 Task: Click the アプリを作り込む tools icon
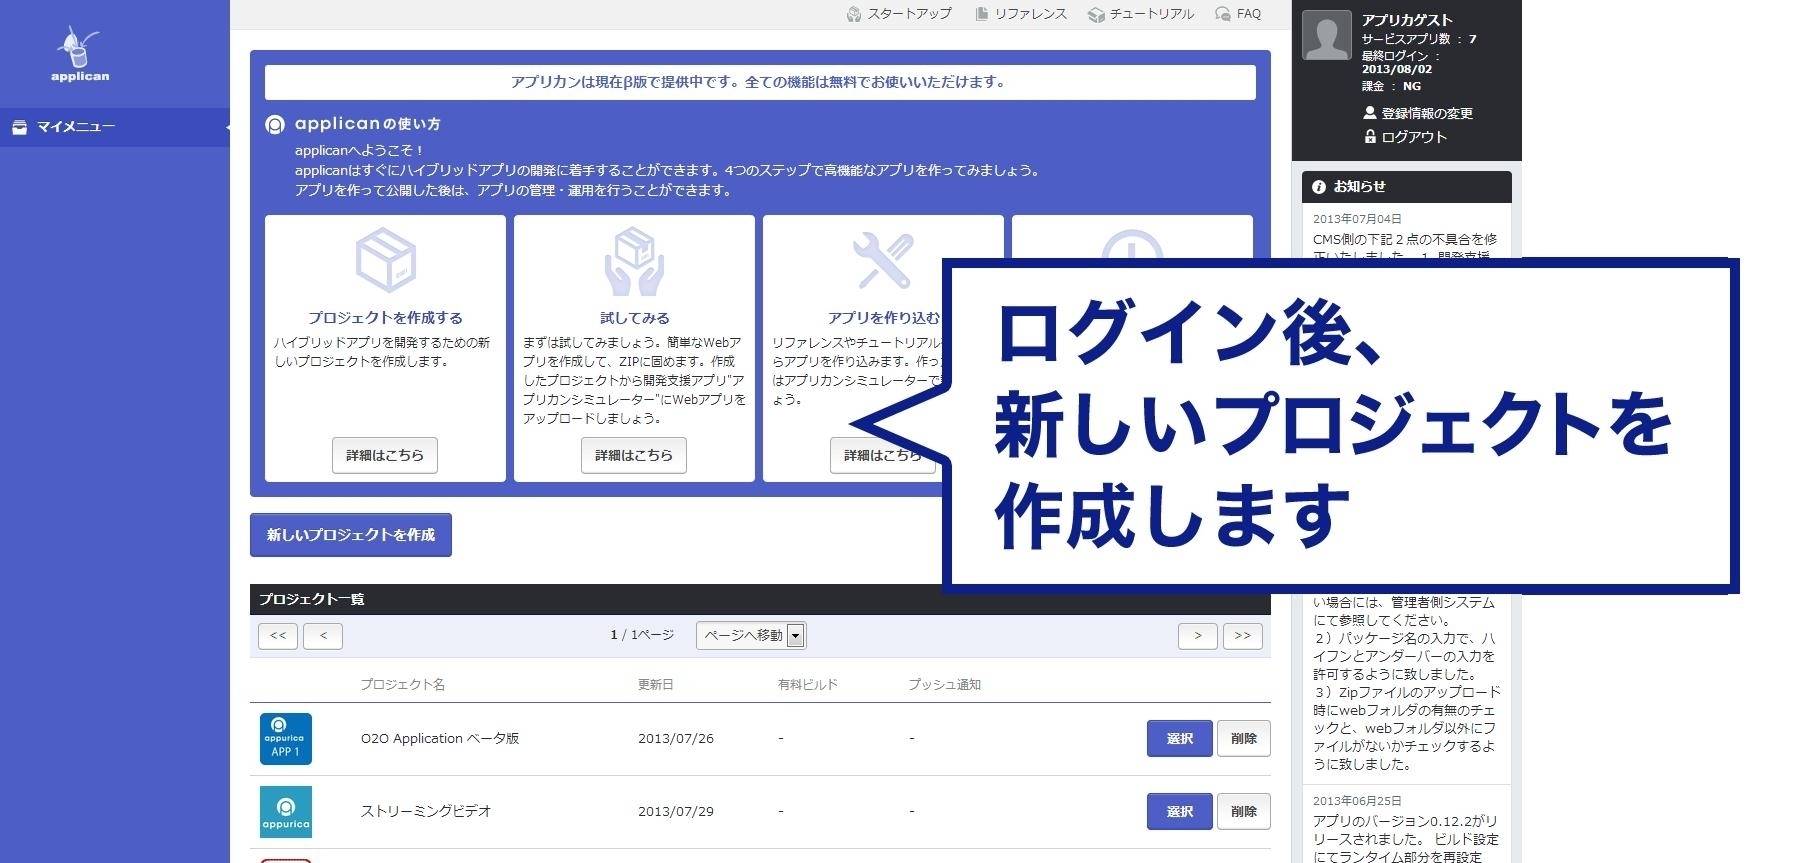884,260
